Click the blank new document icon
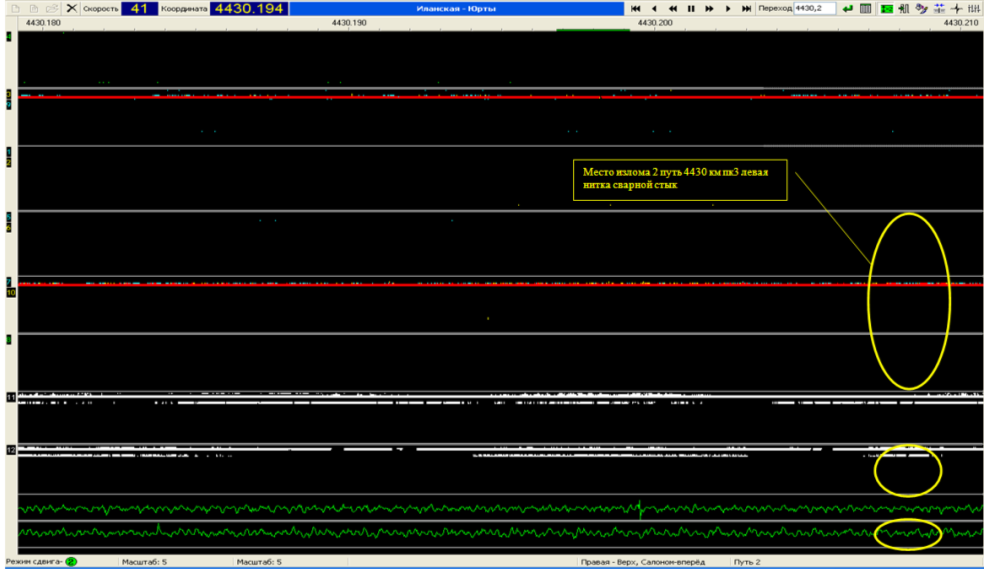The width and height of the screenshot is (984, 569). pos(13,8)
